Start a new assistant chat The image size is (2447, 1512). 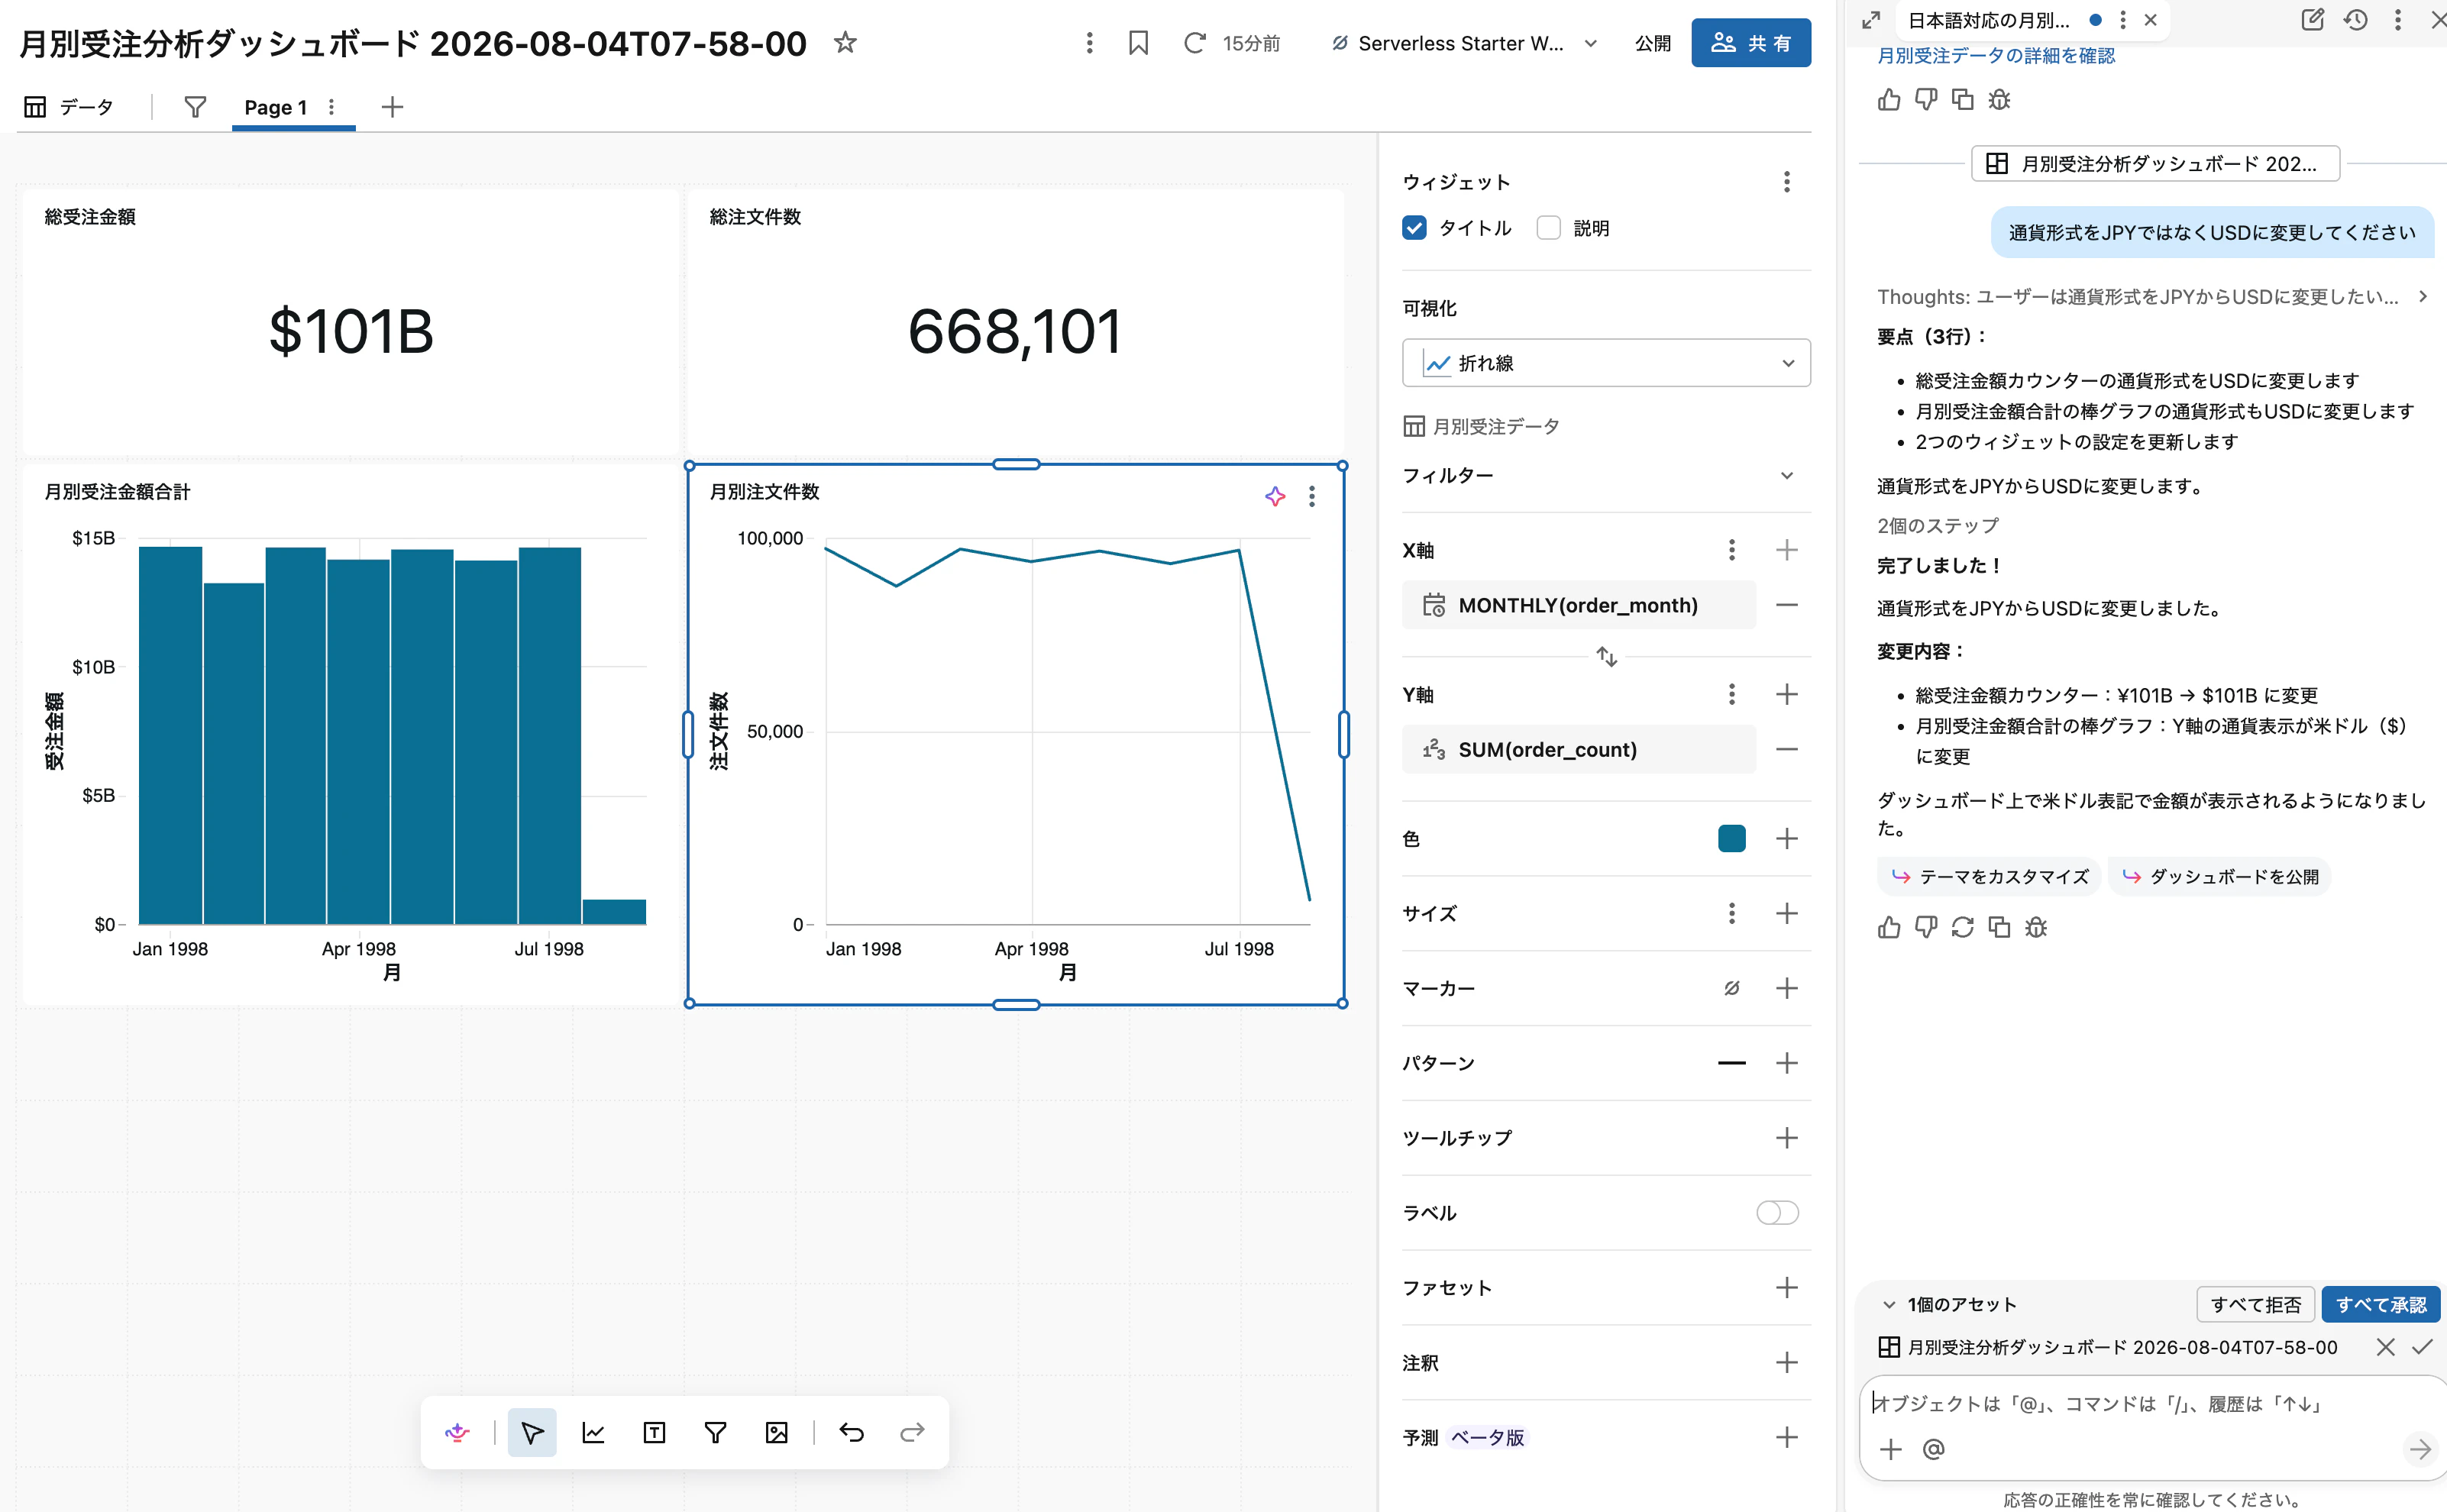click(2312, 20)
